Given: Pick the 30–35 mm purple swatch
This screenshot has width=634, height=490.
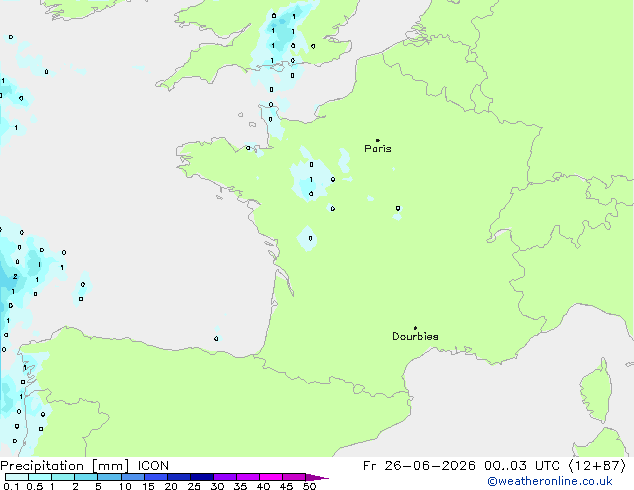Looking at the screenshot, I should 225,477.
